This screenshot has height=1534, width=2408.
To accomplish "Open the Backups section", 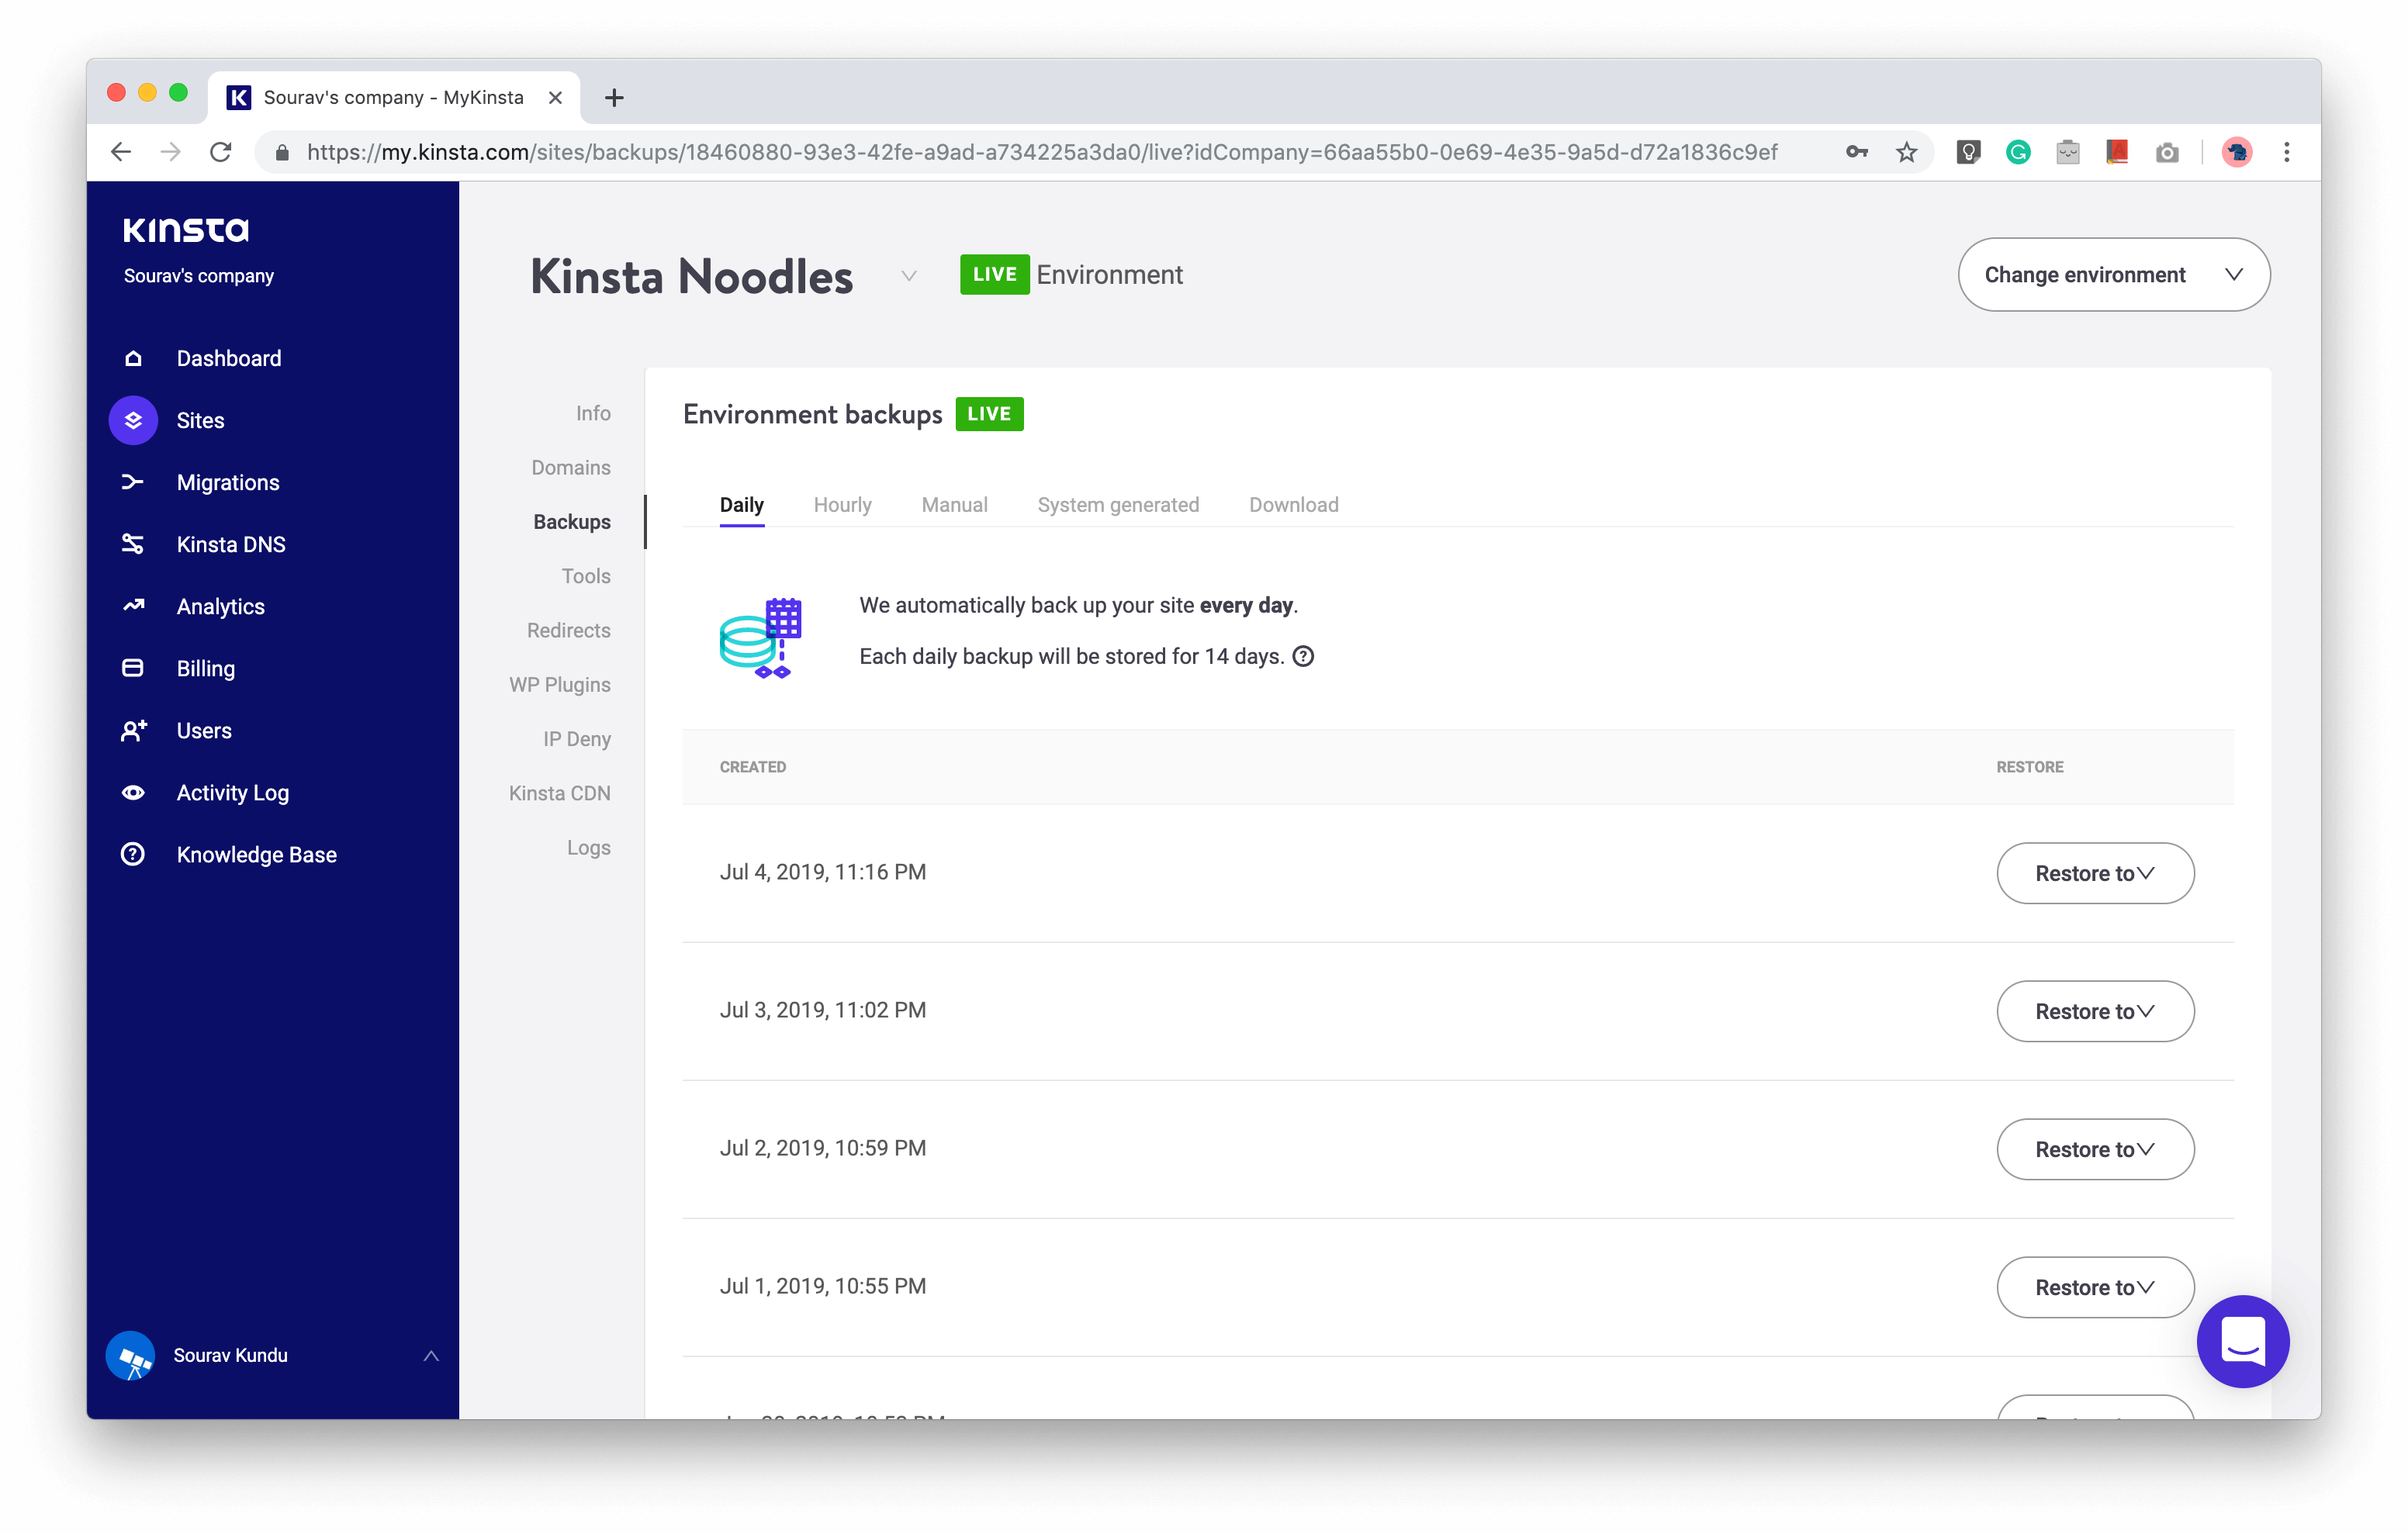I will [571, 521].
